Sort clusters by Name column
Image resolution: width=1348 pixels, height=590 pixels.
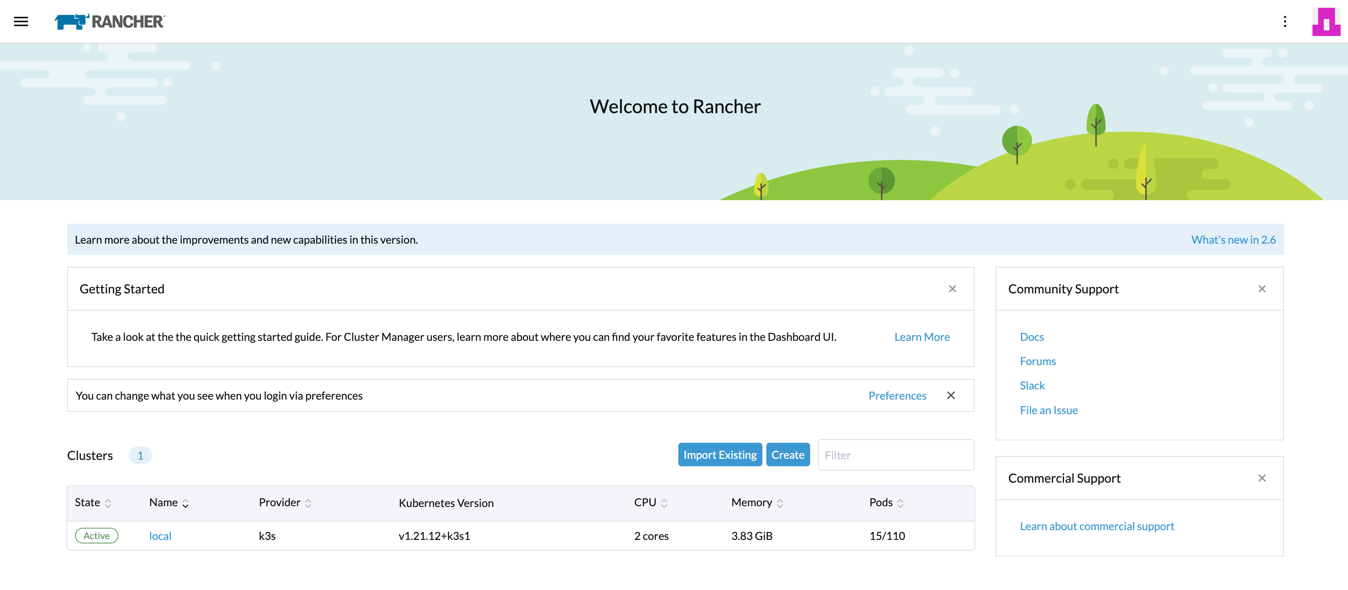click(x=169, y=503)
